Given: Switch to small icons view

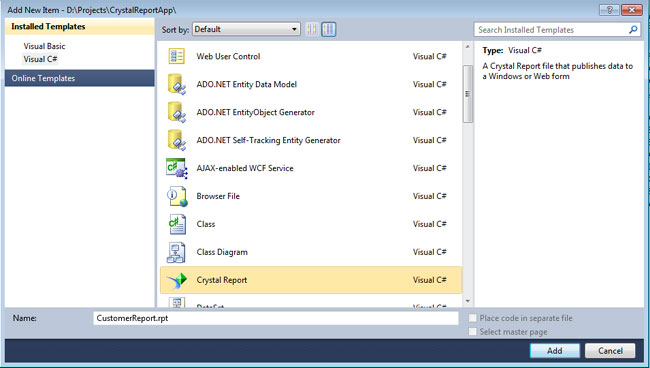Looking at the screenshot, I should 312,29.
